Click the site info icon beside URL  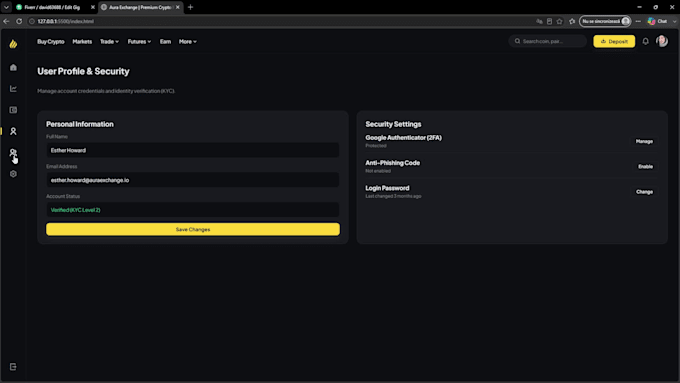click(x=32, y=21)
